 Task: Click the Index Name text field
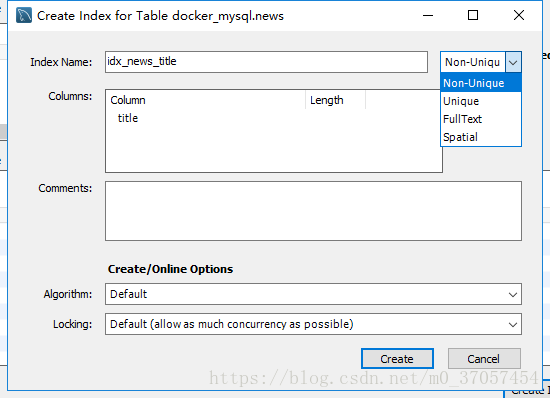(266, 62)
